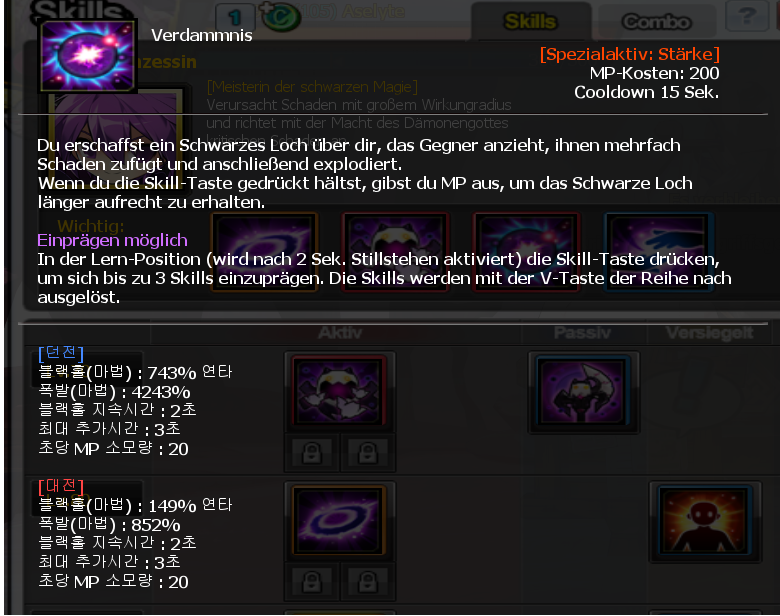Click the red-framed sphere skill in top row
780x616 pixels.
(526, 251)
